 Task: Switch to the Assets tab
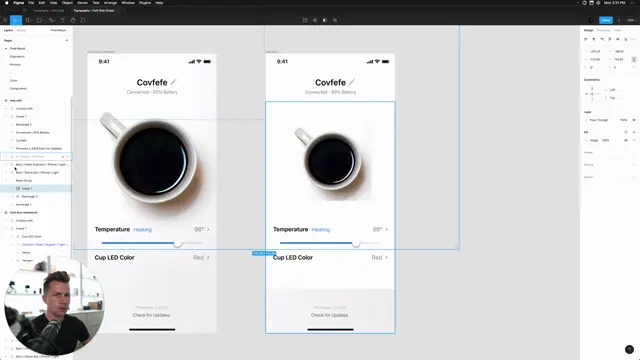pos(21,30)
